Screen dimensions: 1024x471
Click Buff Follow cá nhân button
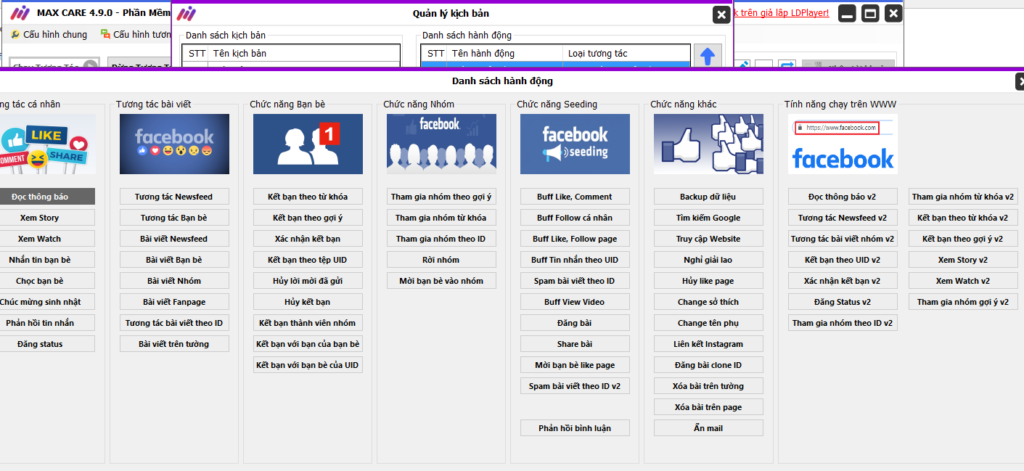(575, 218)
